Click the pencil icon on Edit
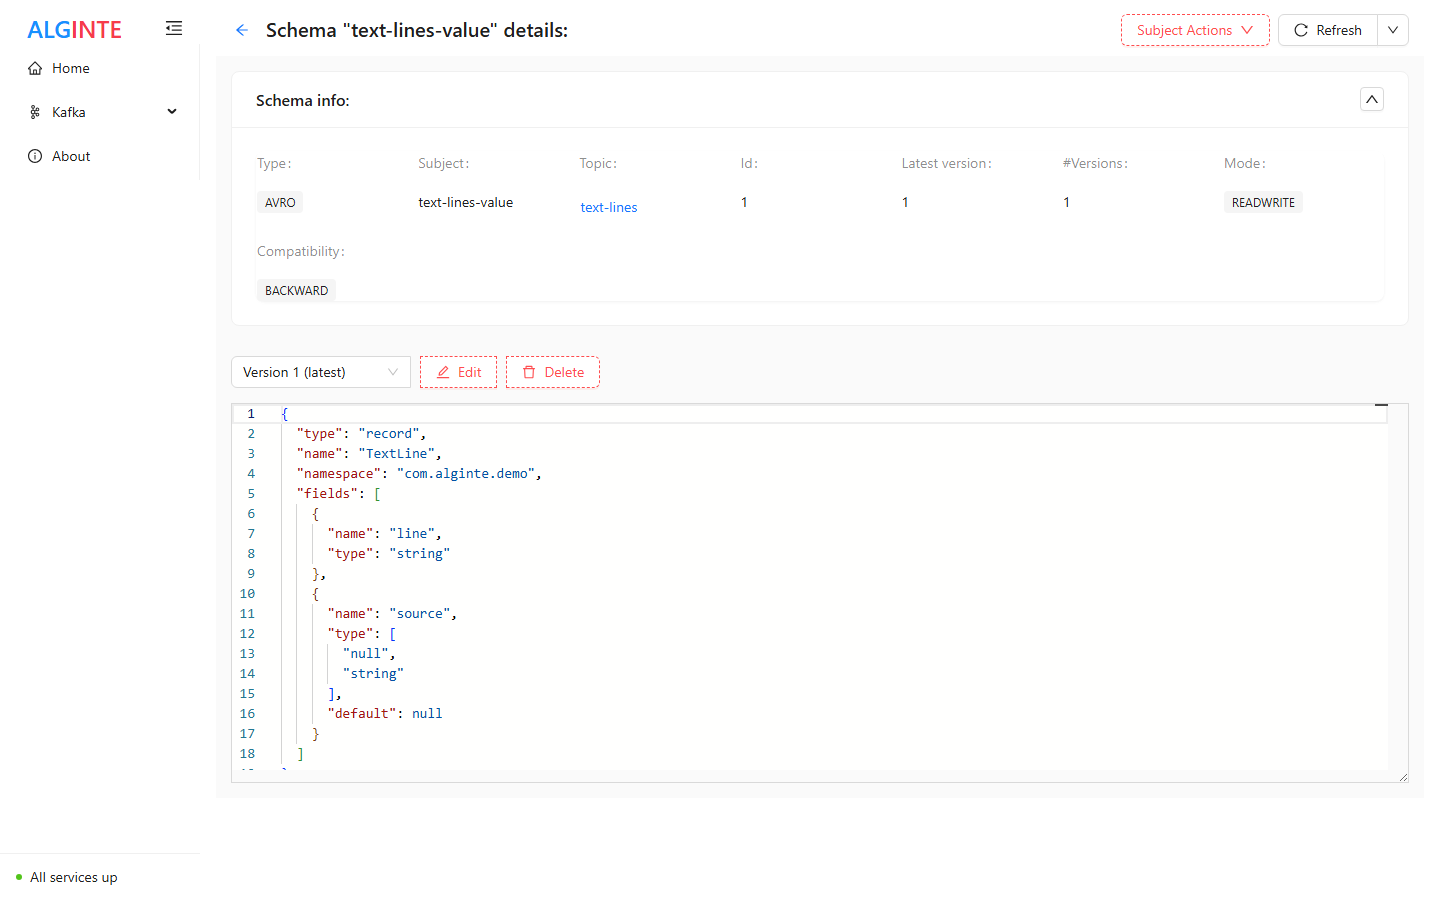Viewport: 1440px width, 900px height. 443,372
